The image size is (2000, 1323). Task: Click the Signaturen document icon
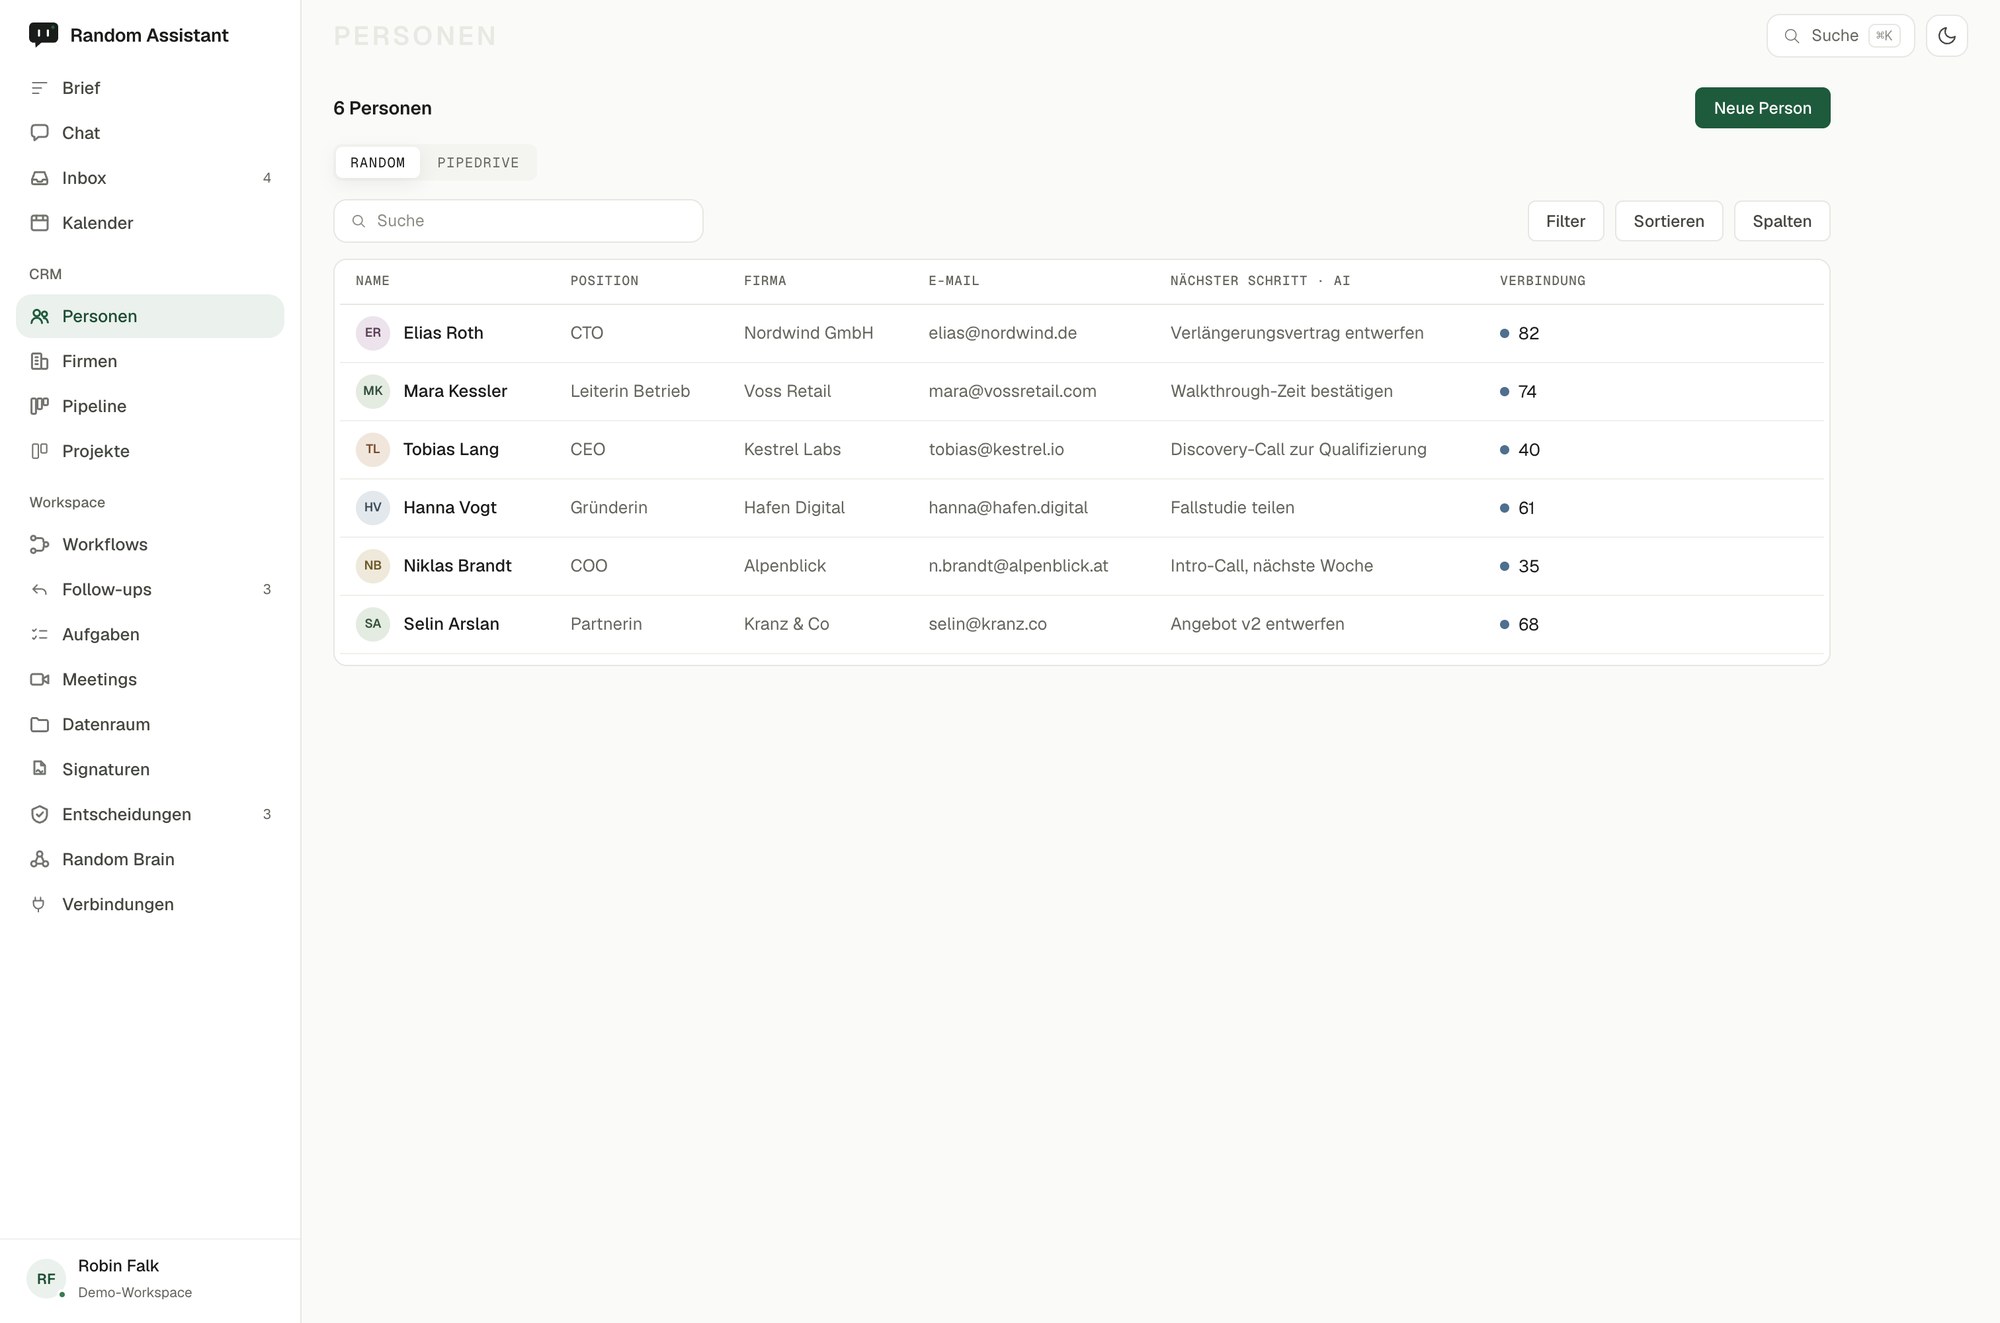pos(39,769)
